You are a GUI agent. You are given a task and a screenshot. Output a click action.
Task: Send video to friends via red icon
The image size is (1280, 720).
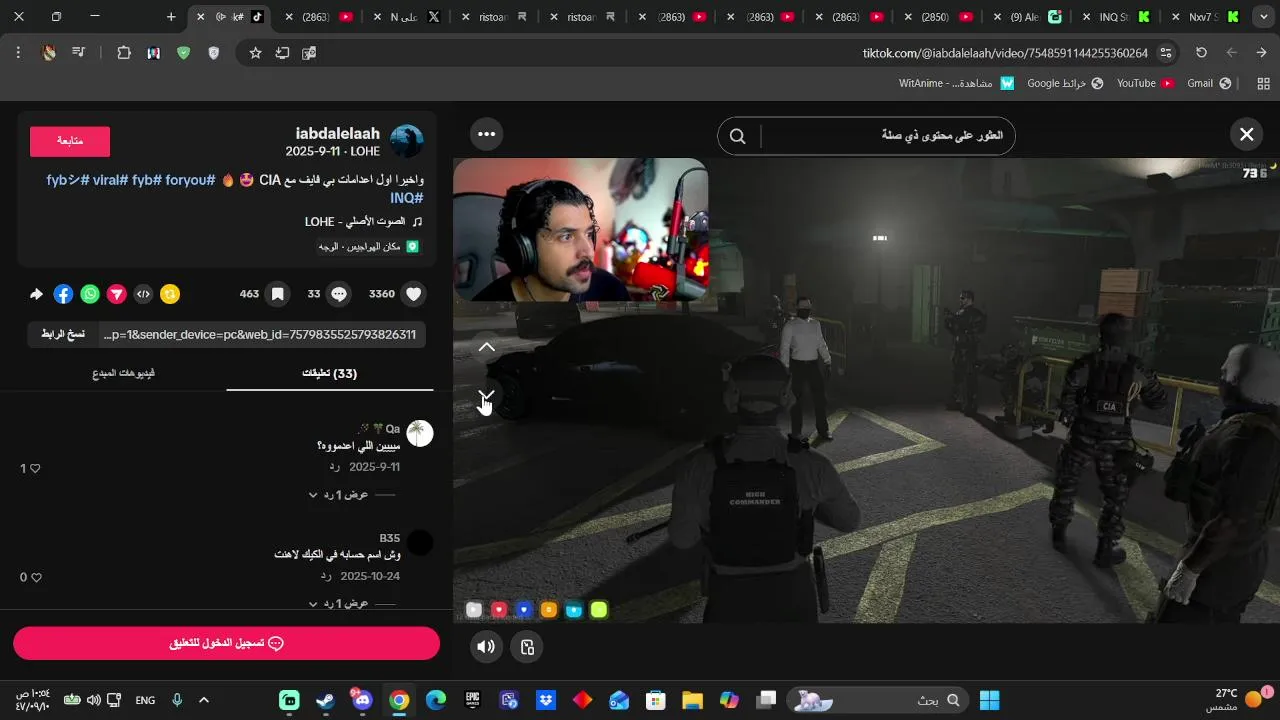pos(117,294)
